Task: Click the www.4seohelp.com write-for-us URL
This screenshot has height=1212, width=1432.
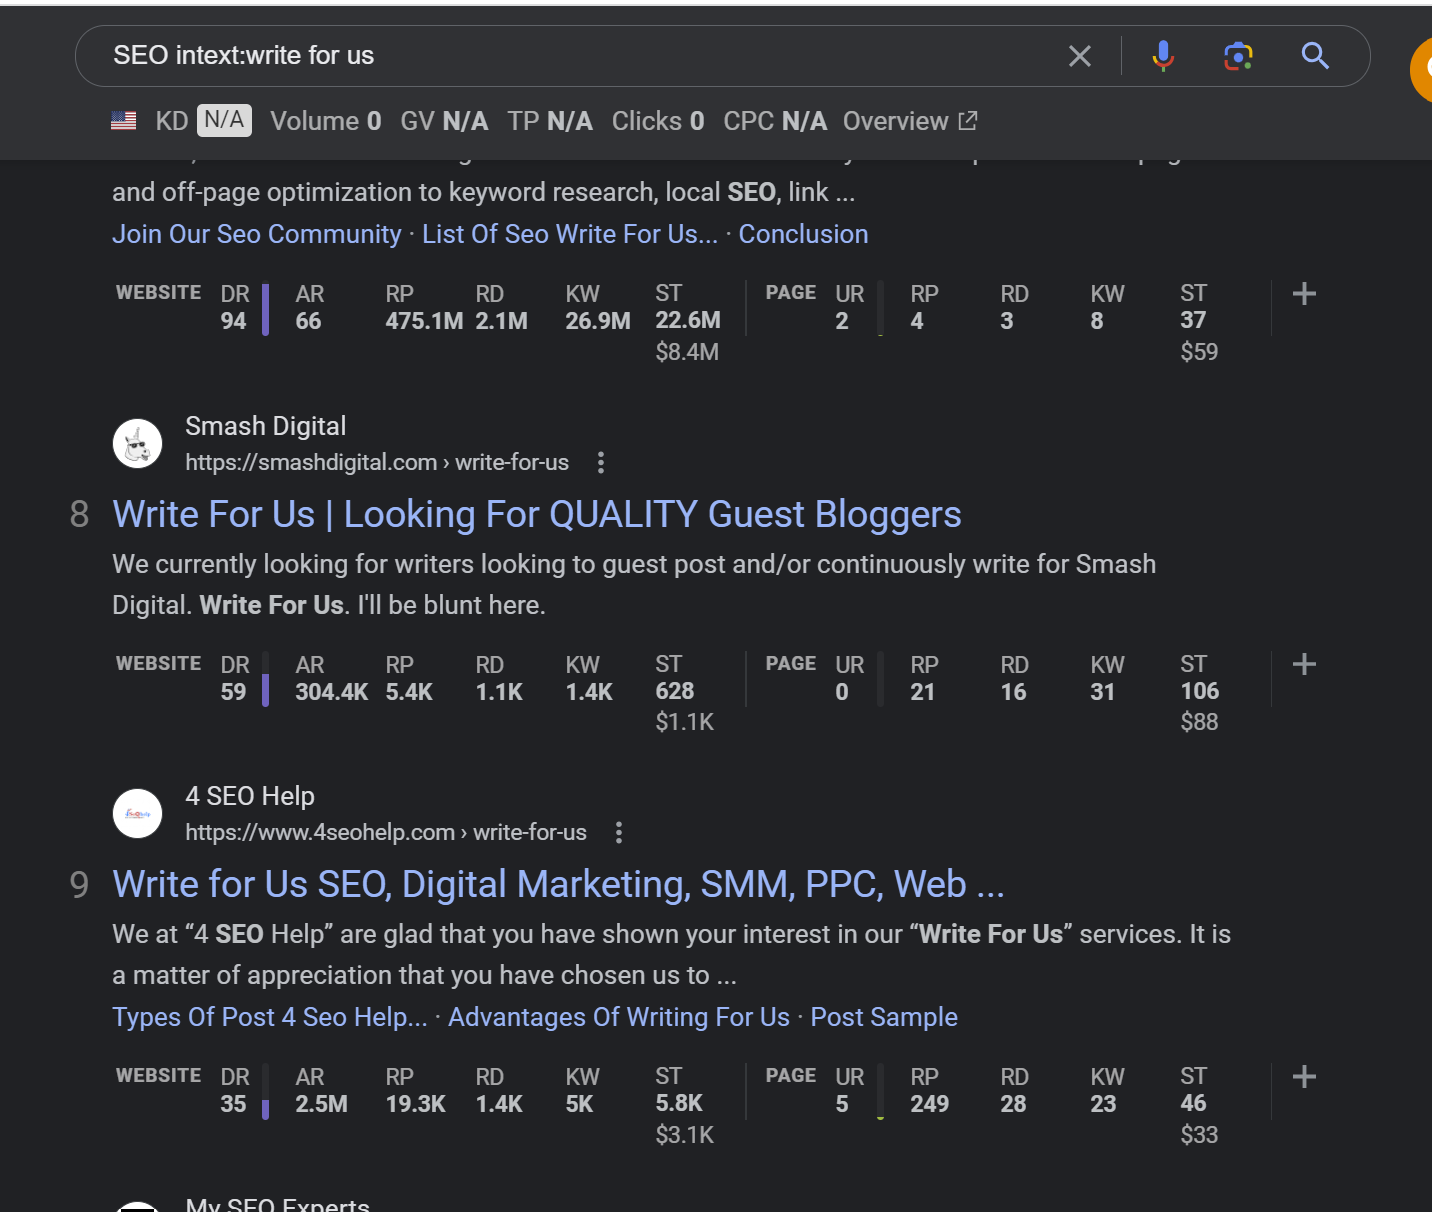Action: point(386,832)
